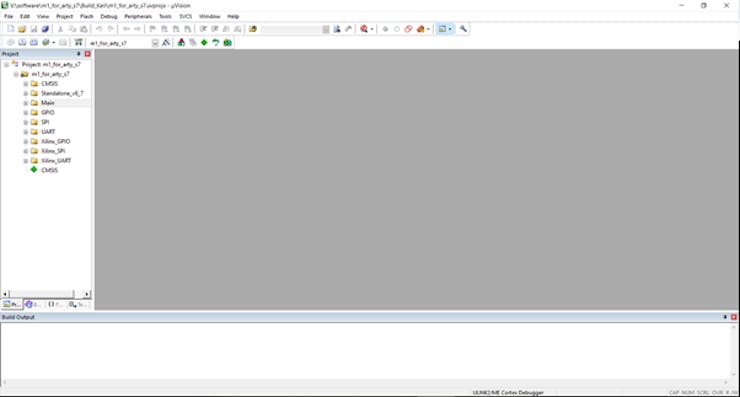Viewport: 740px width, 397px height.
Task: Collapse the m1_for_arty_s7 target node
Action: (x=16, y=74)
